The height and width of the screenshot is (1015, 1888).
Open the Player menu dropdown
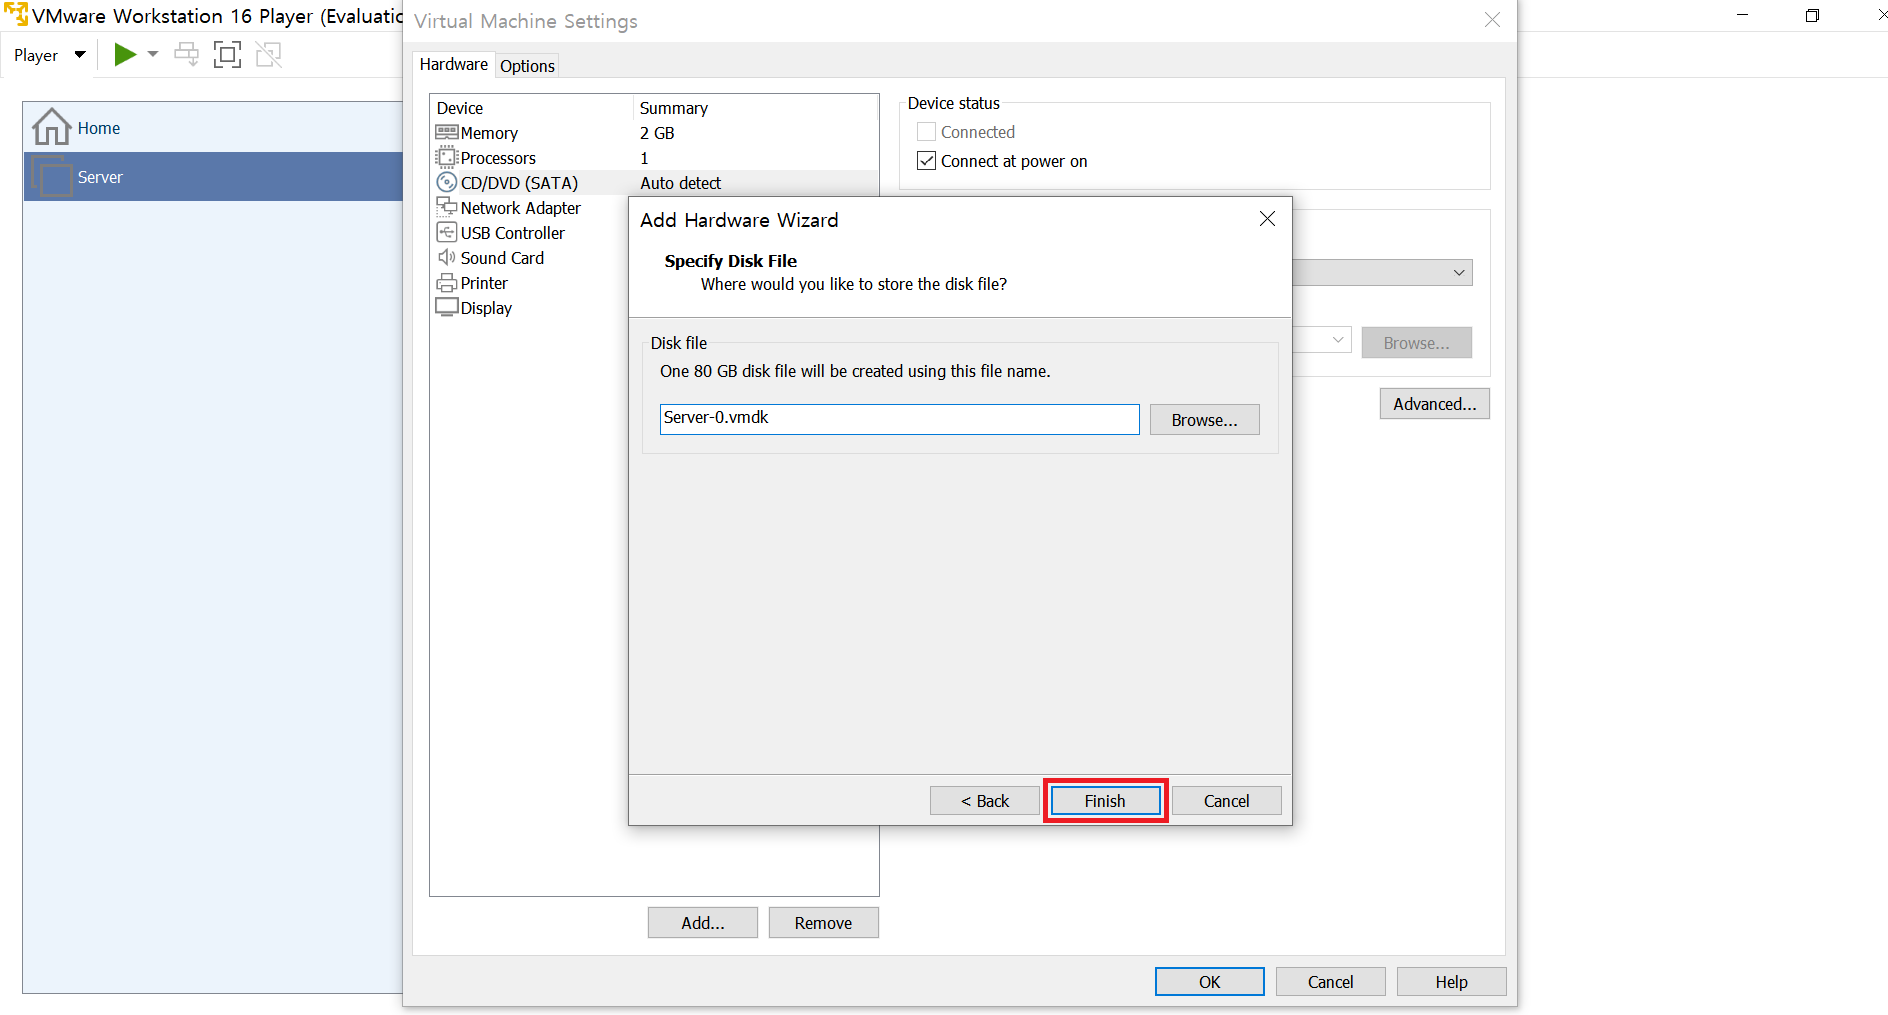[x=49, y=55]
